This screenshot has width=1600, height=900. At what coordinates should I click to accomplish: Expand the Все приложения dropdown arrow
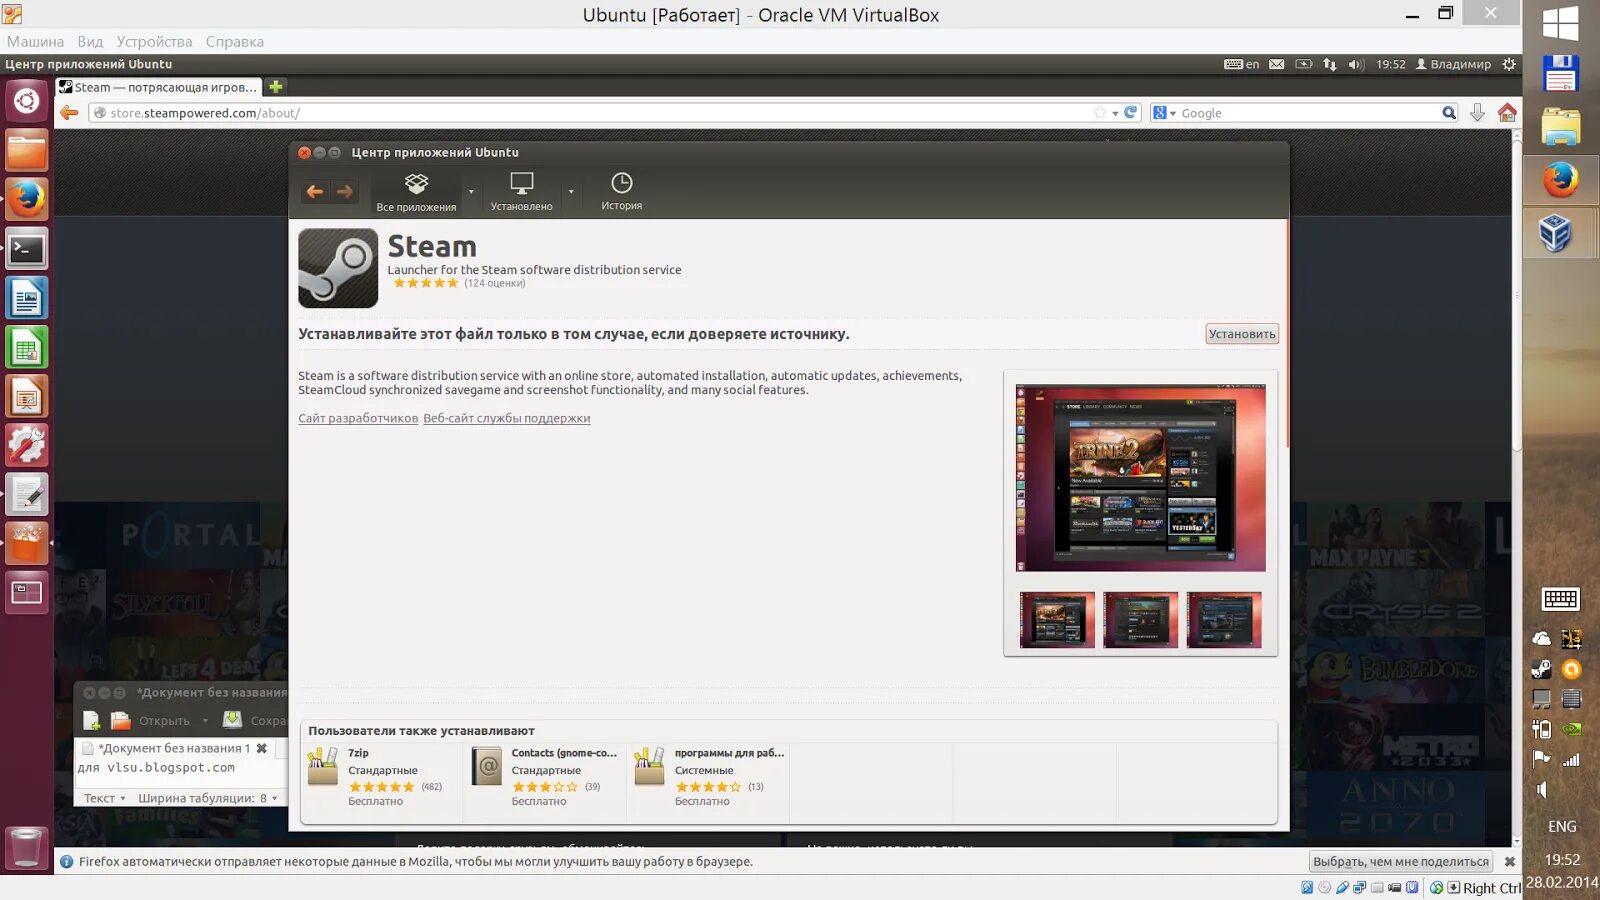[x=471, y=192]
